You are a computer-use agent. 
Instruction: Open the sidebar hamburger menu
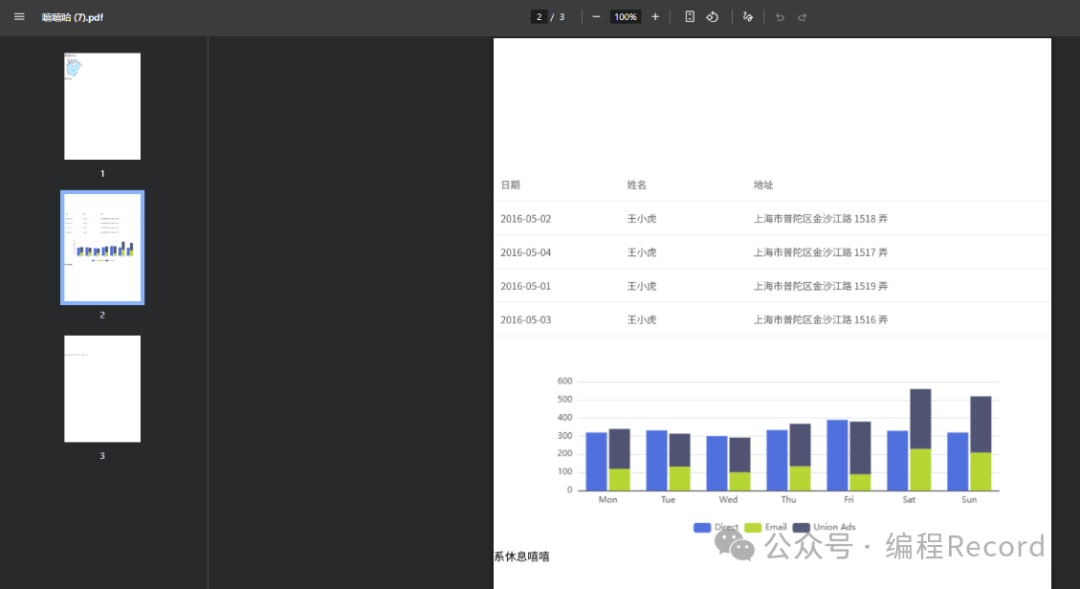19,17
